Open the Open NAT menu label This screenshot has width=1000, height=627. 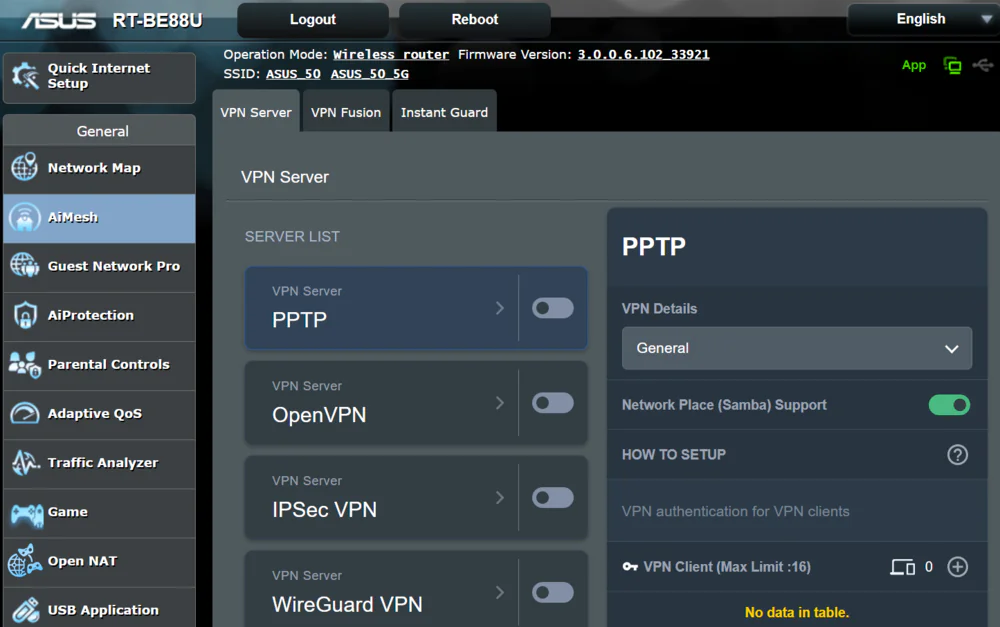[x=82, y=561]
